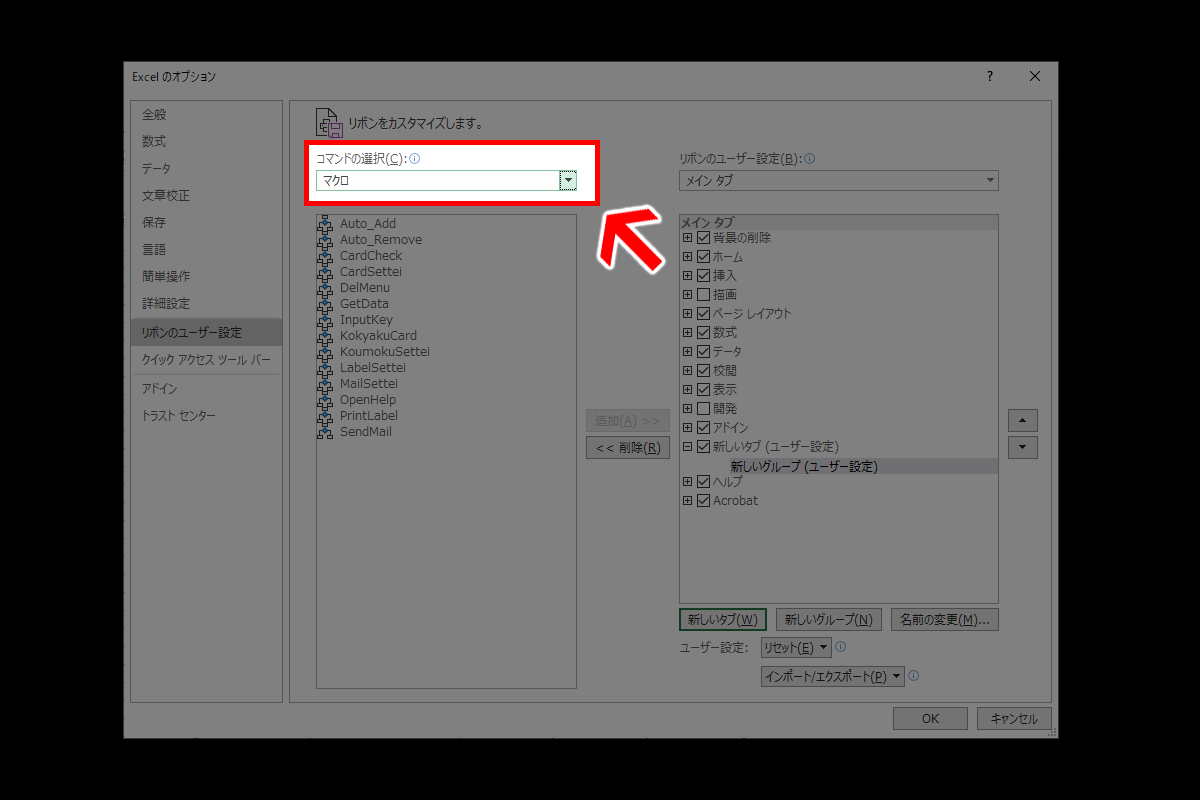The height and width of the screenshot is (800, 1200).
Task: Open the インポート/エクスポート dropdown
Action: pyautogui.click(x=832, y=677)
